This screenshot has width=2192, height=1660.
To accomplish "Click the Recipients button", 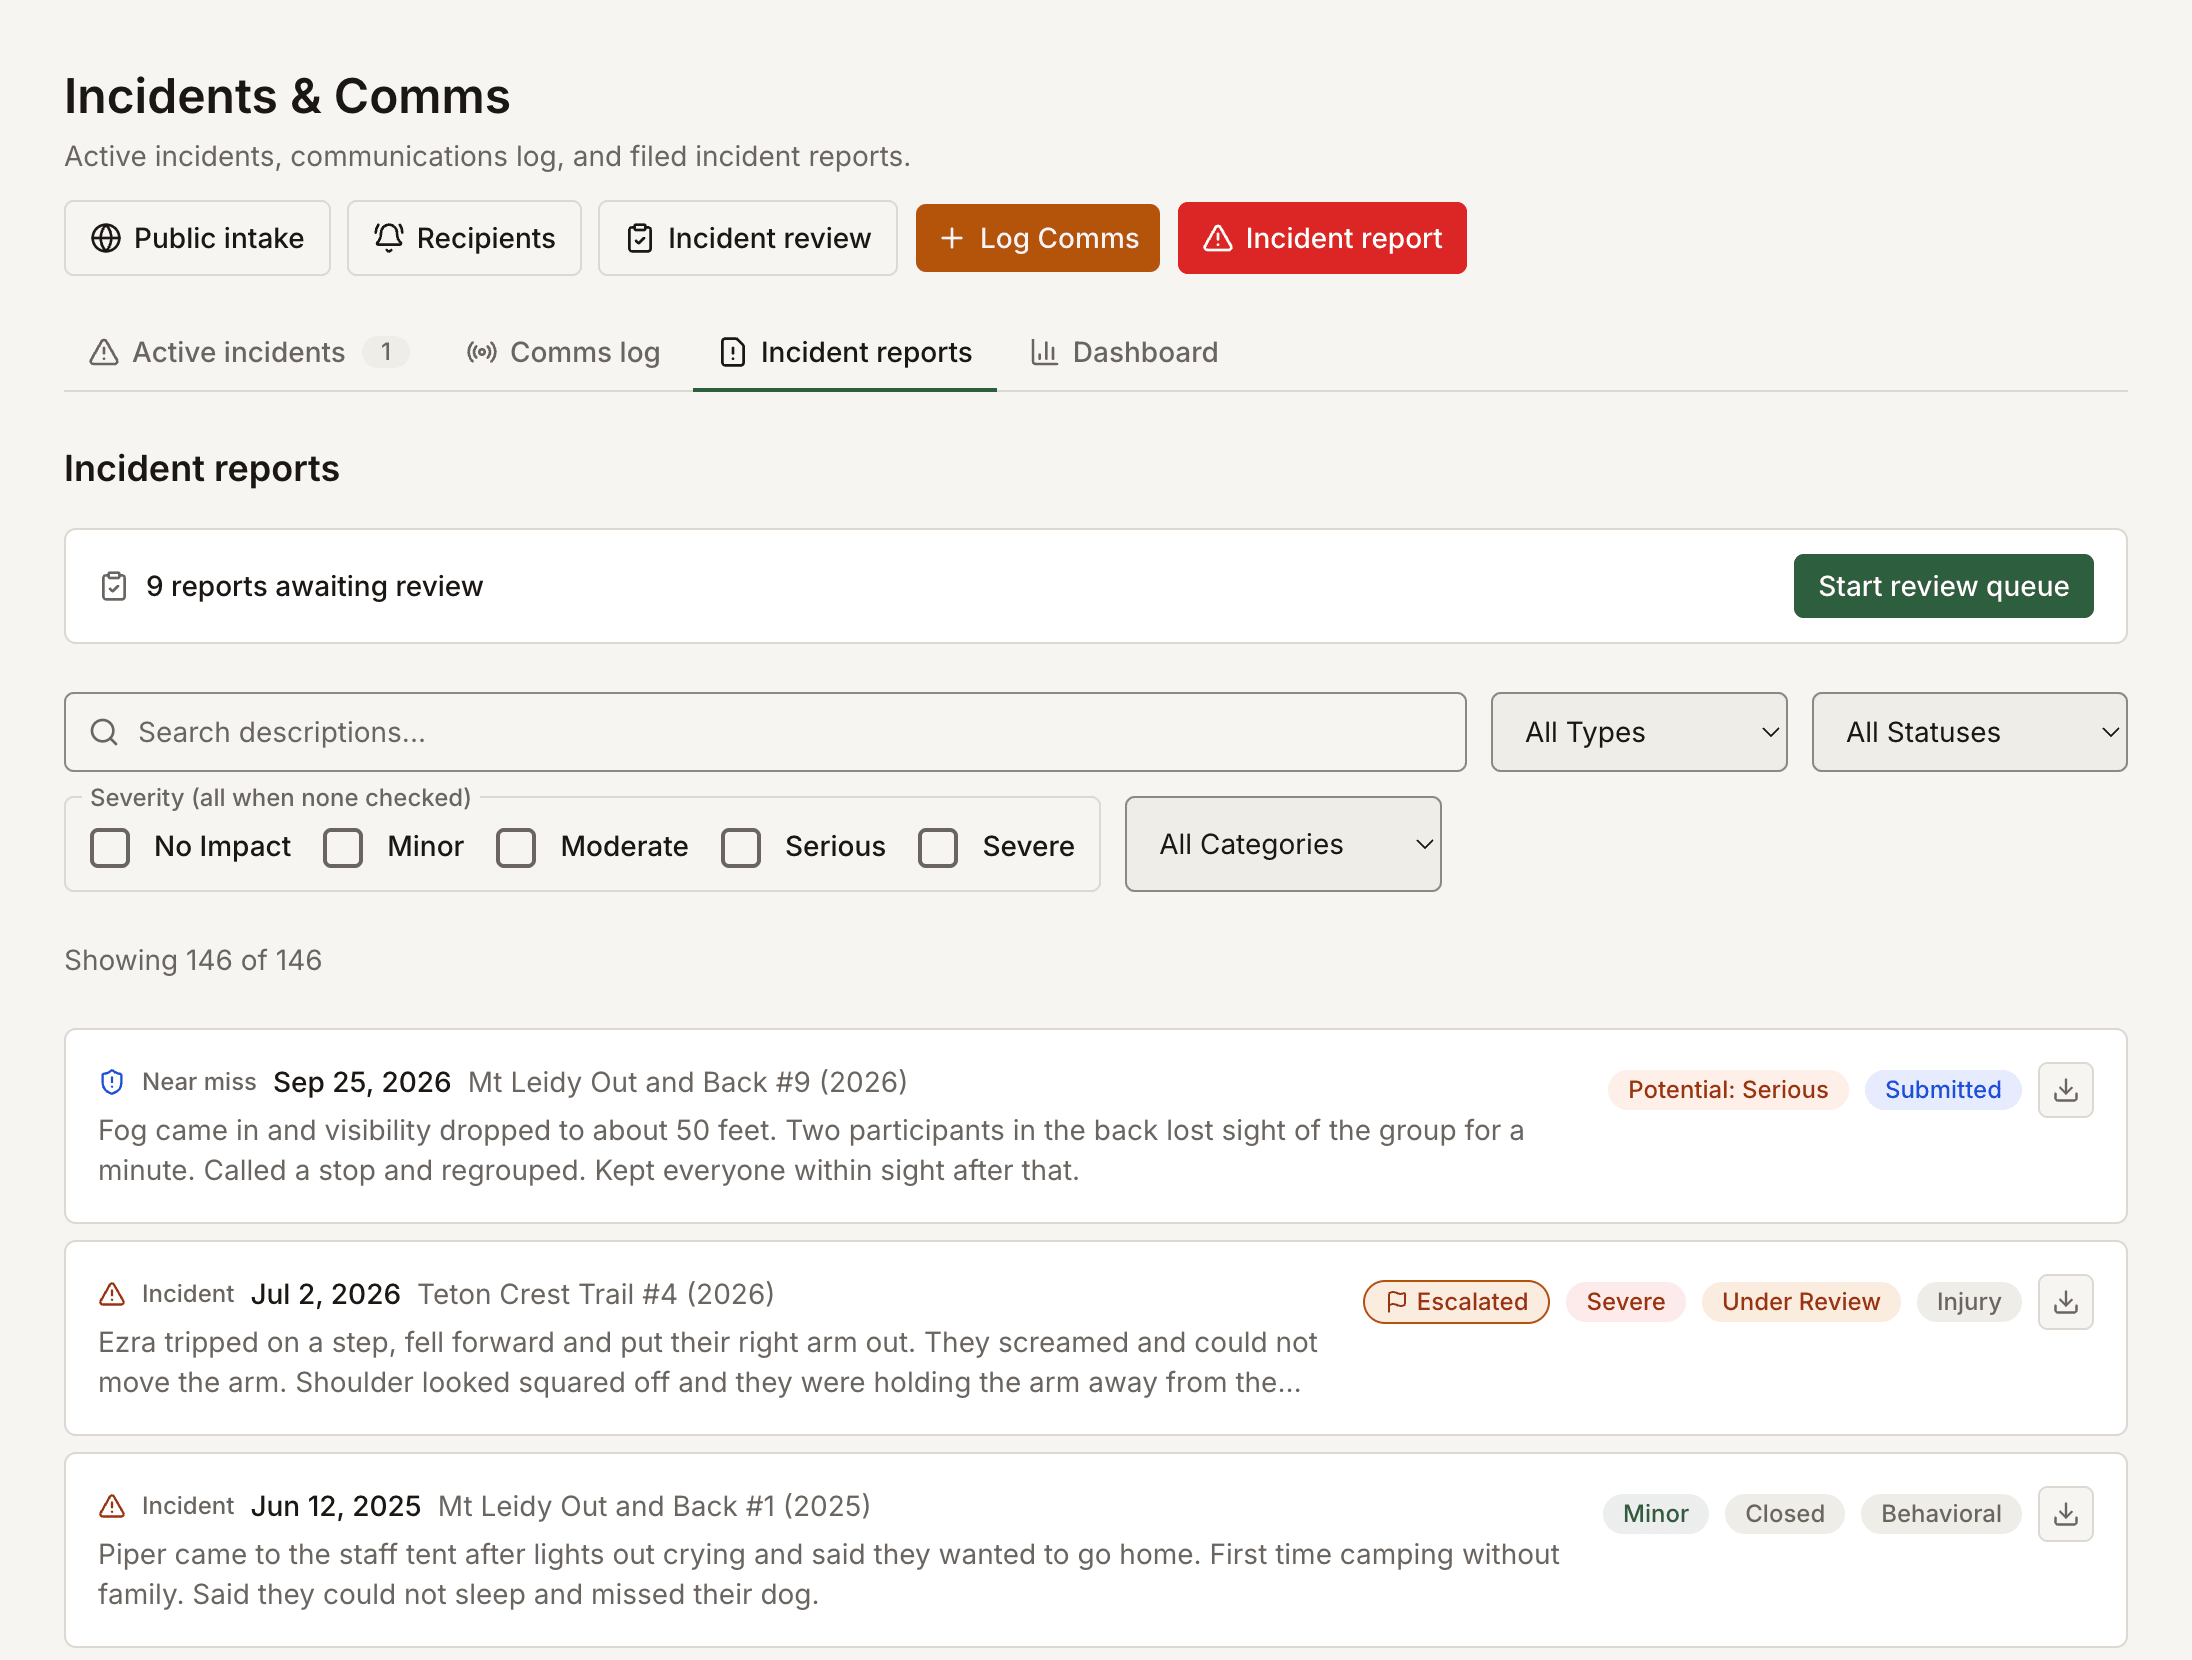I will click(464, 238).
